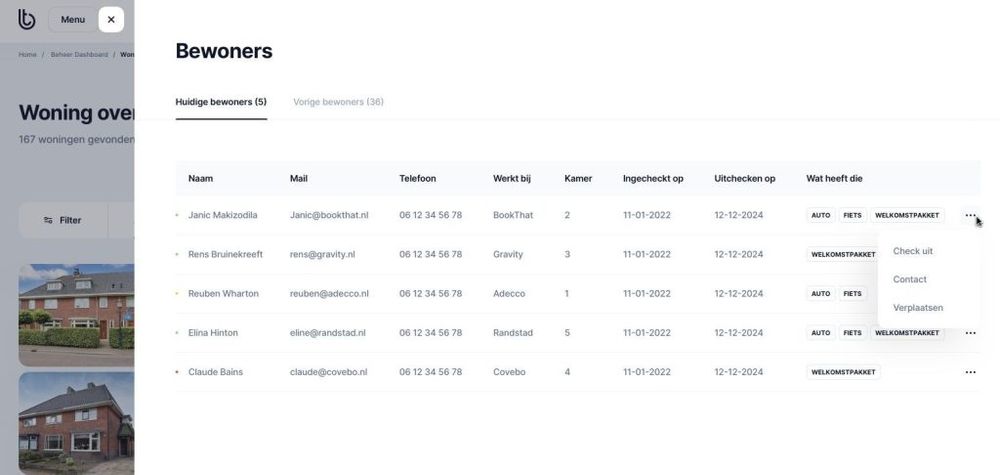Click Home breadcrumb link
This screenshot has width=1000, height=475.
pyautogui.click(x=27, y=55)
